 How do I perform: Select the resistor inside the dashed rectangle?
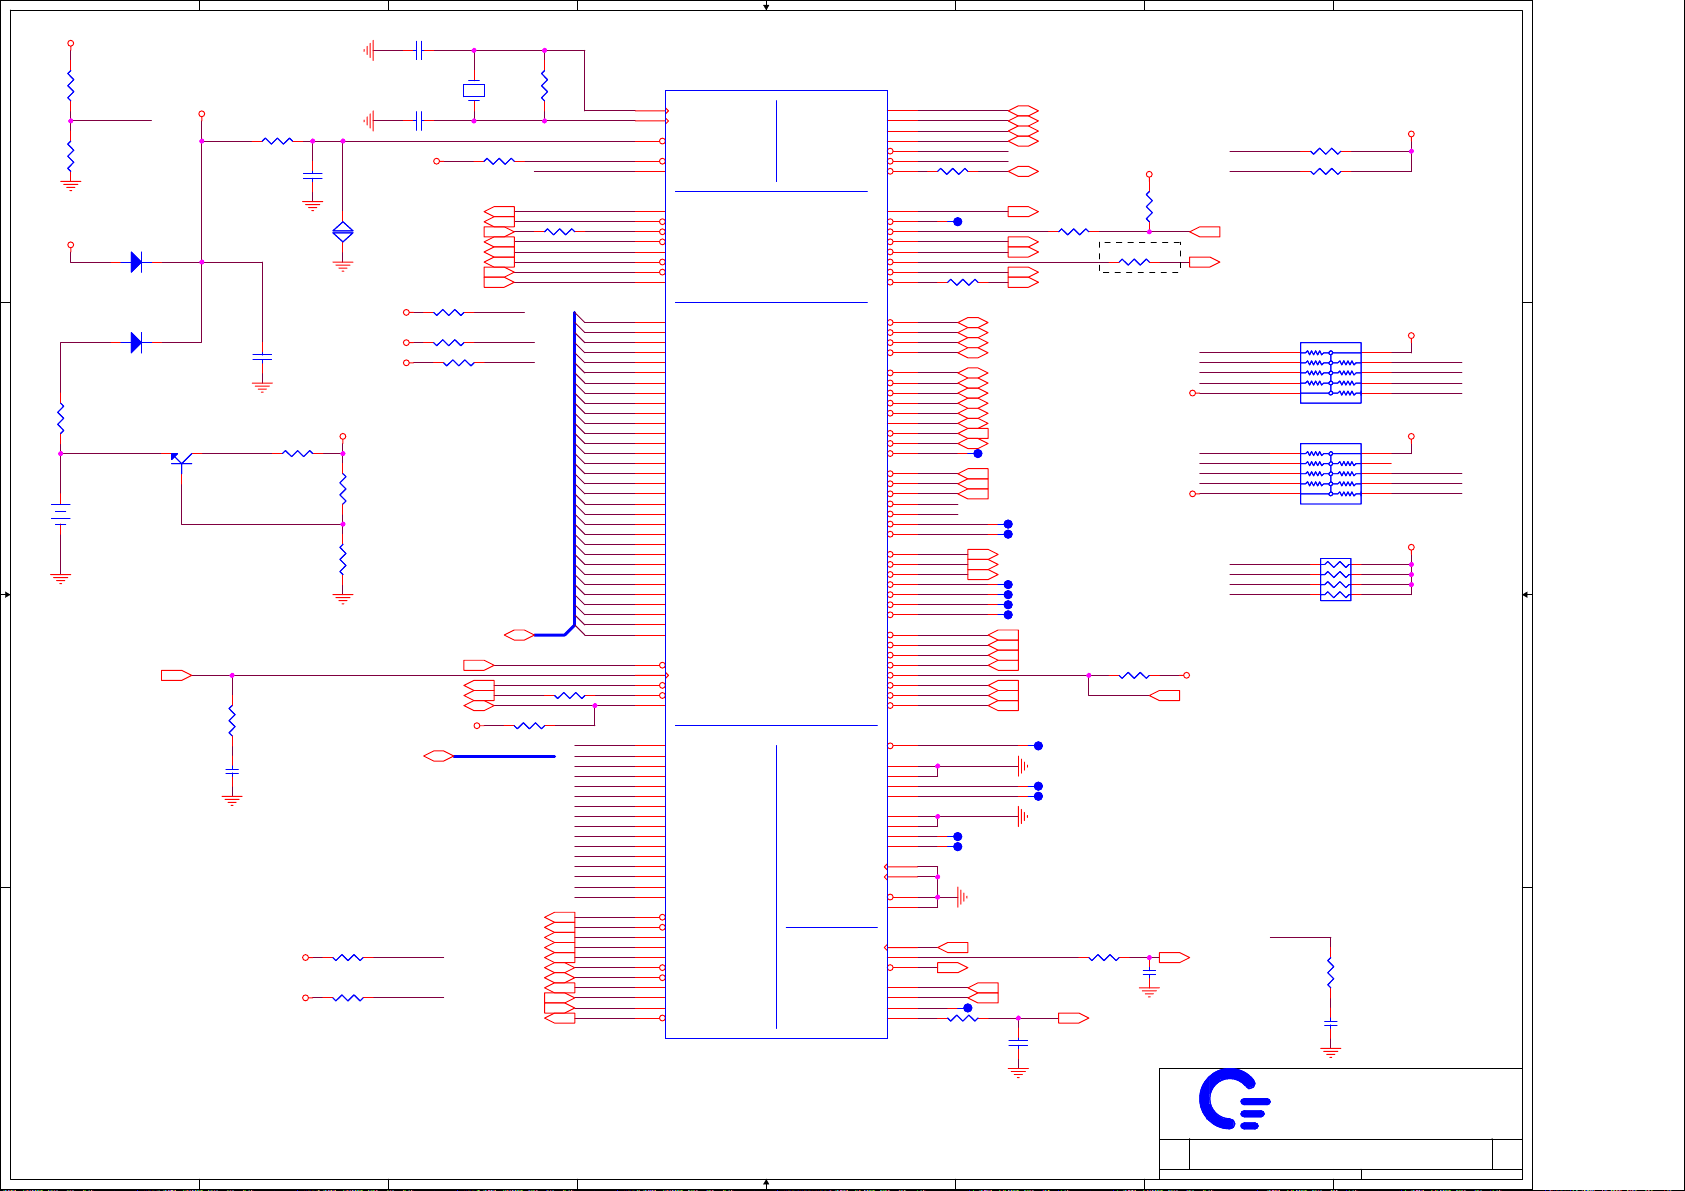[x=1134, y=262]
